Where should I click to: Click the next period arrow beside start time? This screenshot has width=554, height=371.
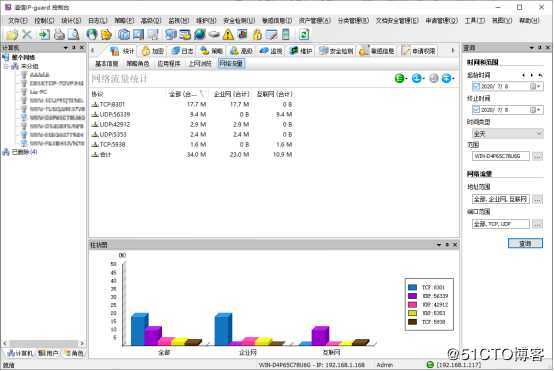pos(531,75)
